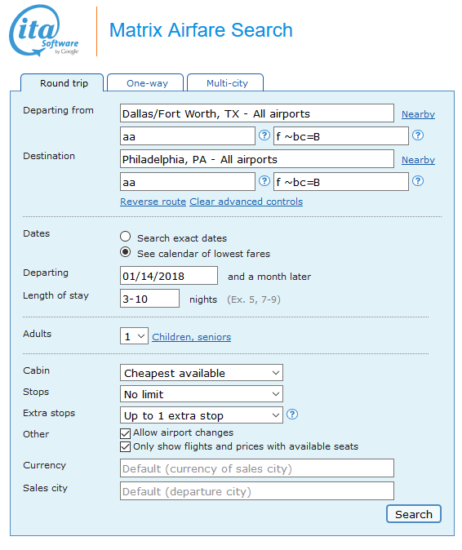Select See calendar of lowest fares

(x=125, y=252)
